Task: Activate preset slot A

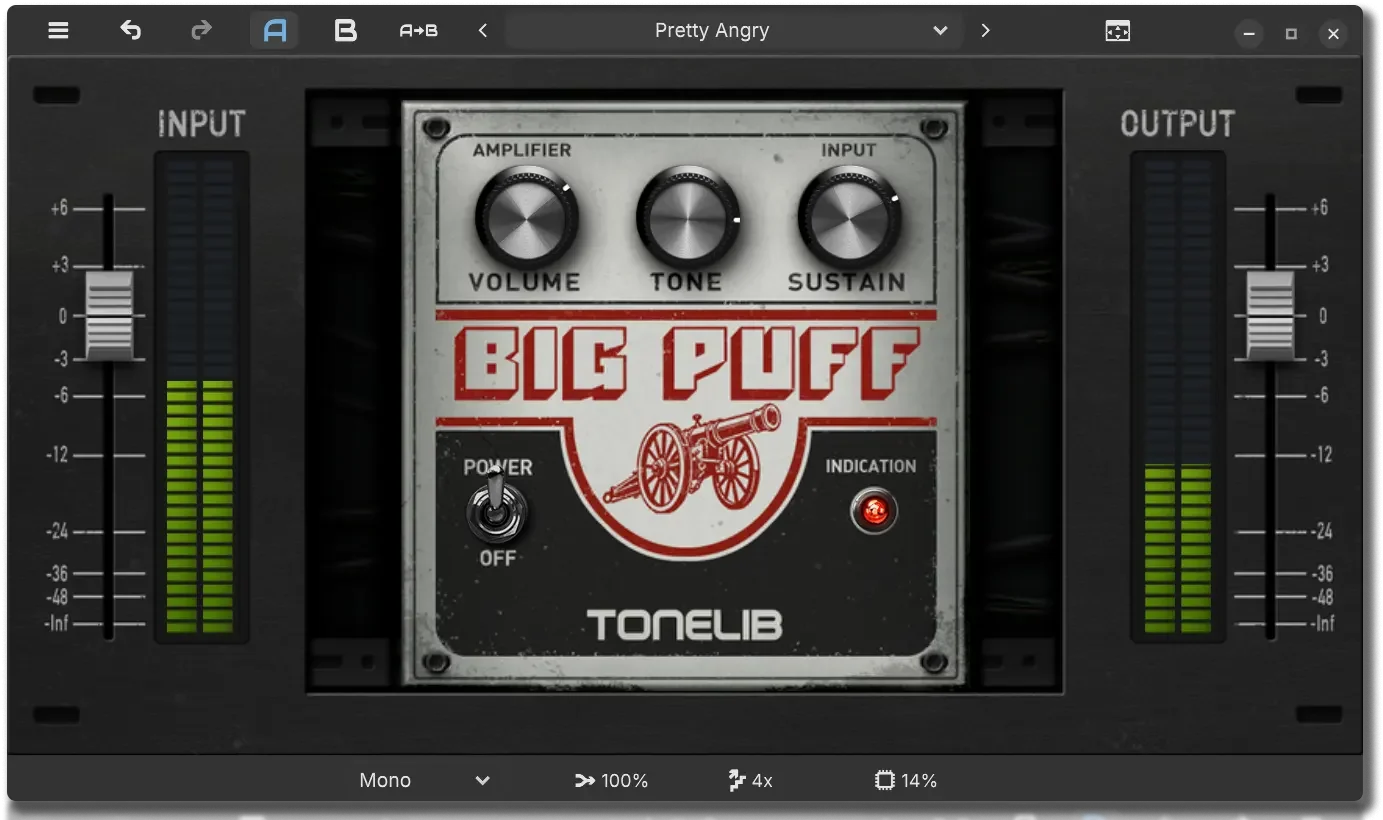Action: tap(274, 31)
